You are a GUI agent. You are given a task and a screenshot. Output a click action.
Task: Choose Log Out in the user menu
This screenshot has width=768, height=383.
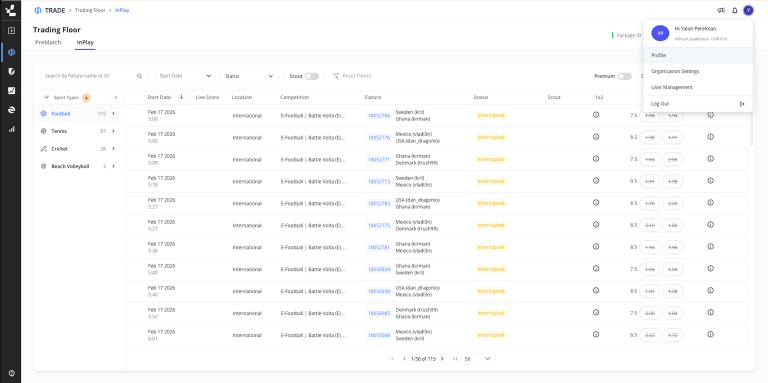pyautogui.click(x=698, y=104)
